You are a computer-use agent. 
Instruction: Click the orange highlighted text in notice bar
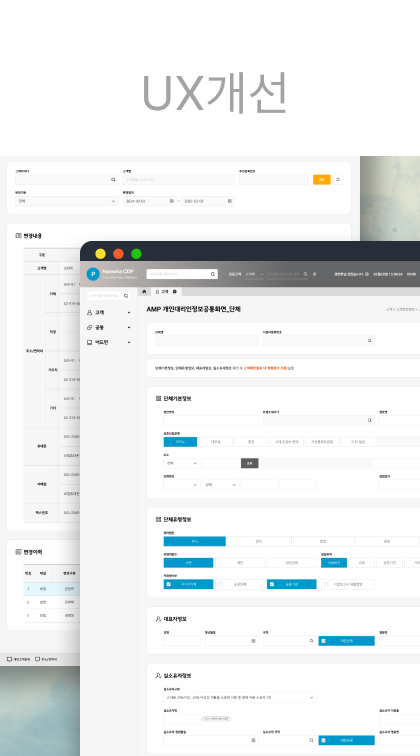point(265,368)
